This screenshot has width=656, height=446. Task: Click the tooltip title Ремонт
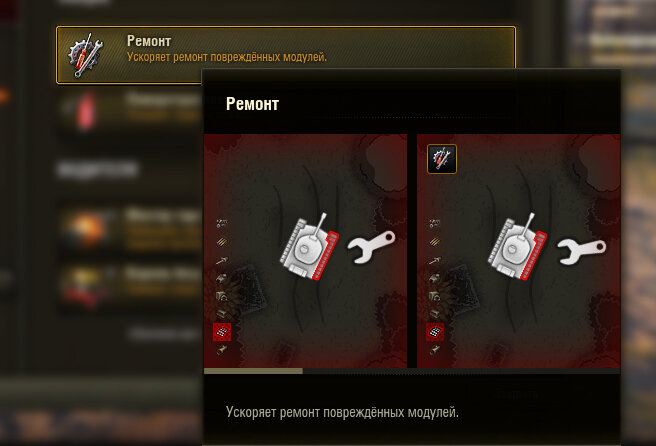pyautogui.click(x=252, y=104)
